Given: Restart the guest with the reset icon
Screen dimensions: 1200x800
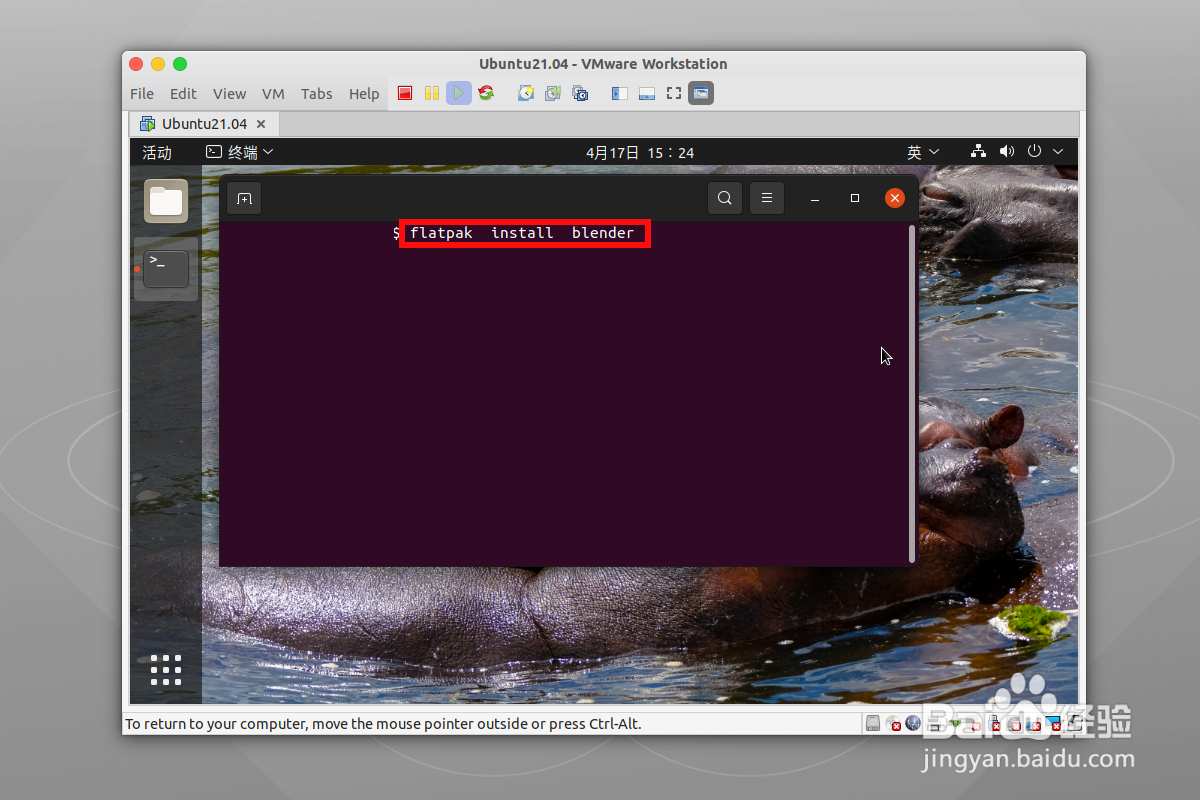Looking at the screenshot, I should pos(486,92).
